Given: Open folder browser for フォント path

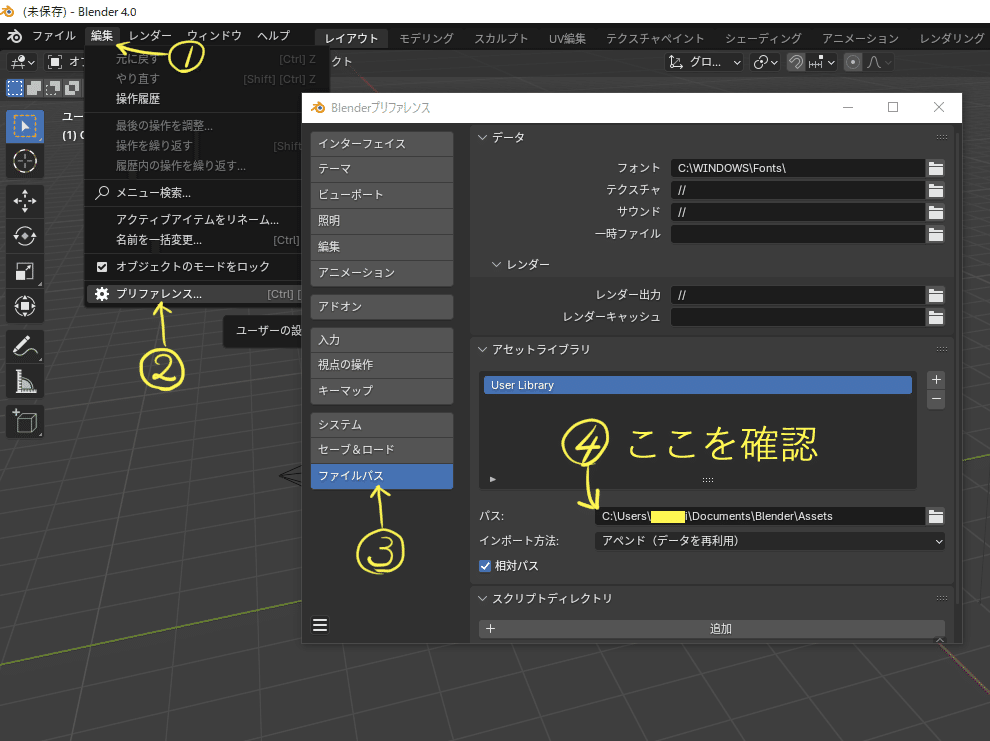Looking at the screenshot, I should (x=936, y=168).
